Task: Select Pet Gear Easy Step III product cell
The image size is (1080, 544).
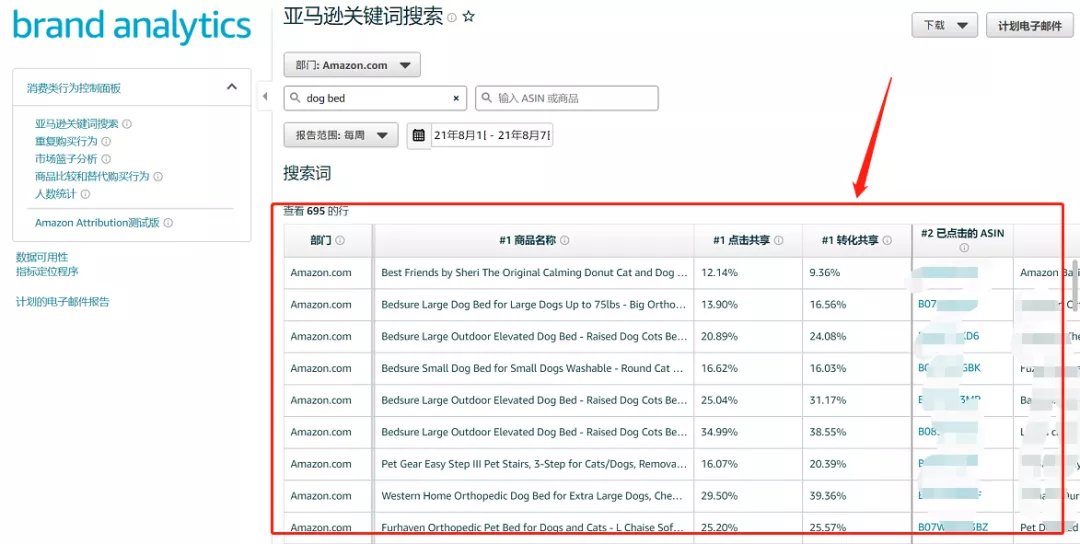Action: pyautogui.click(x=534, y=464)
